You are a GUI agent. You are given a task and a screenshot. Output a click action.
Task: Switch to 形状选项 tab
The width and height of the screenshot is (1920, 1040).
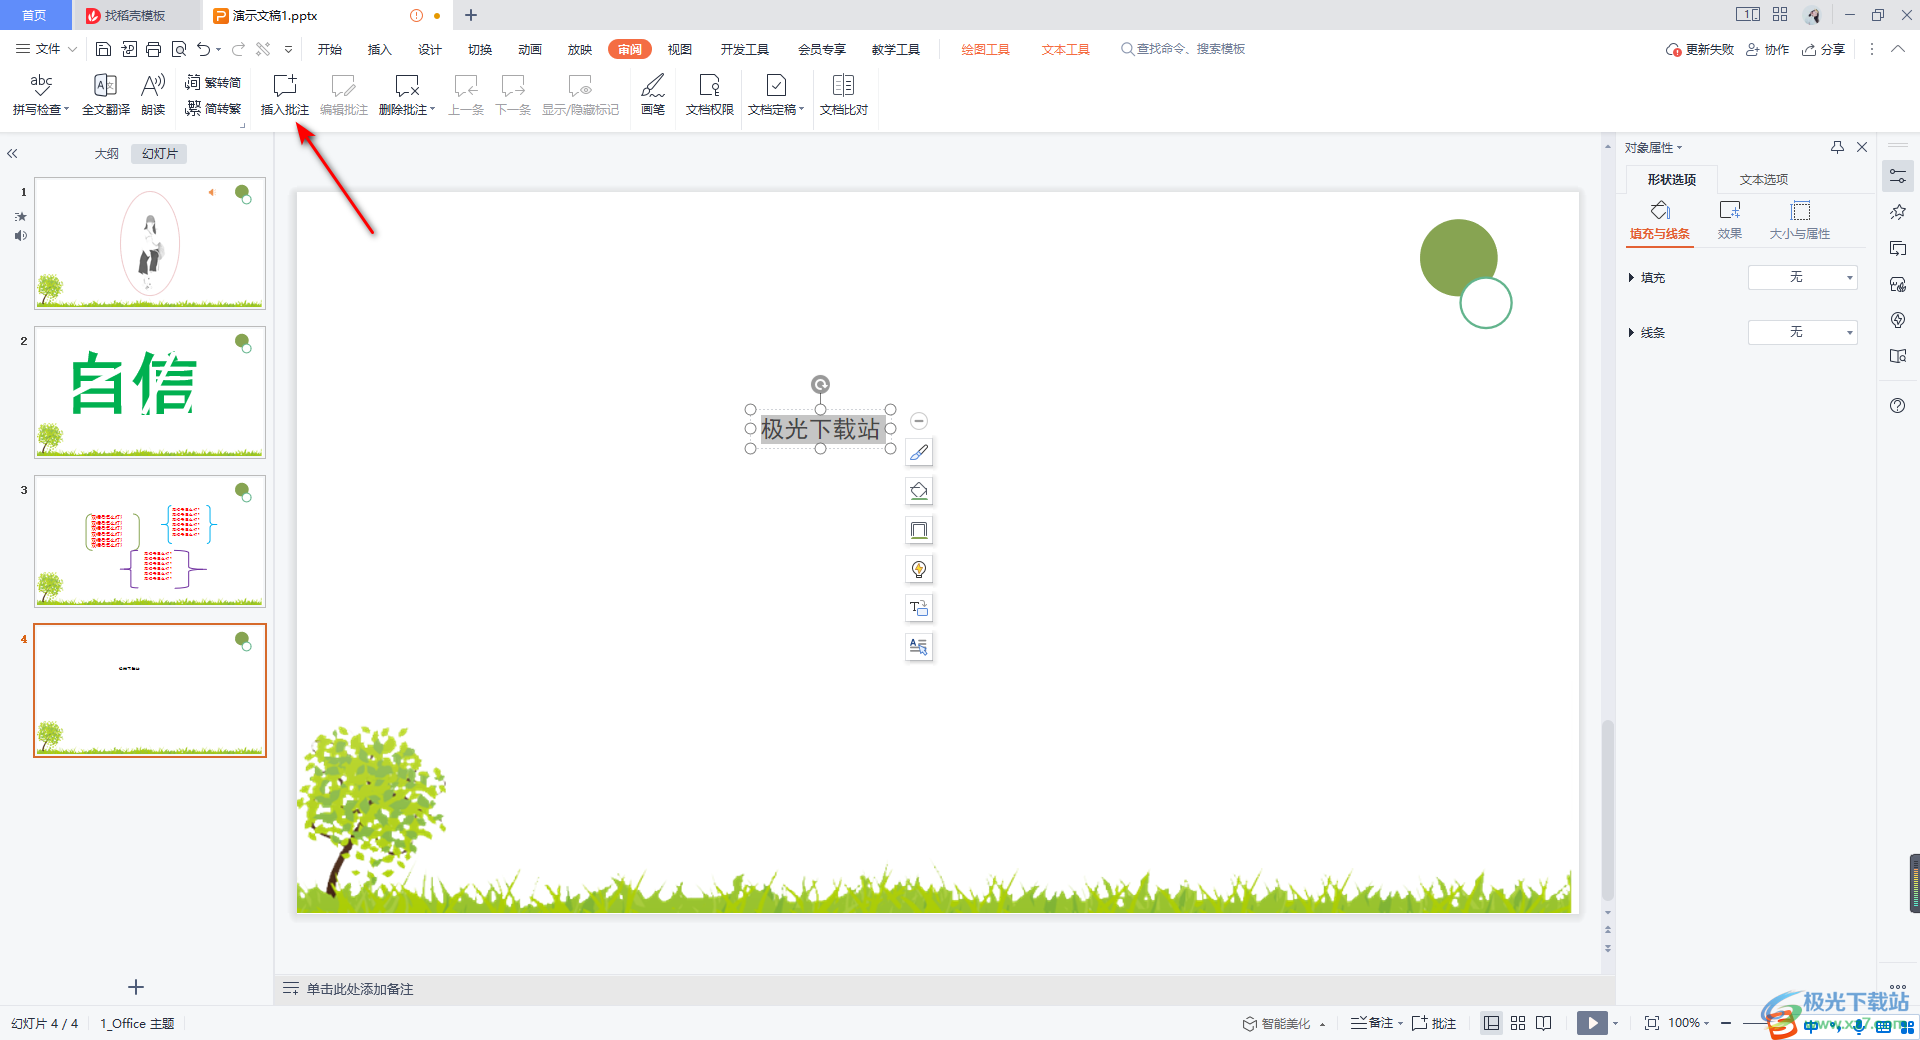pyautogui.click(x=1672, y=180)
